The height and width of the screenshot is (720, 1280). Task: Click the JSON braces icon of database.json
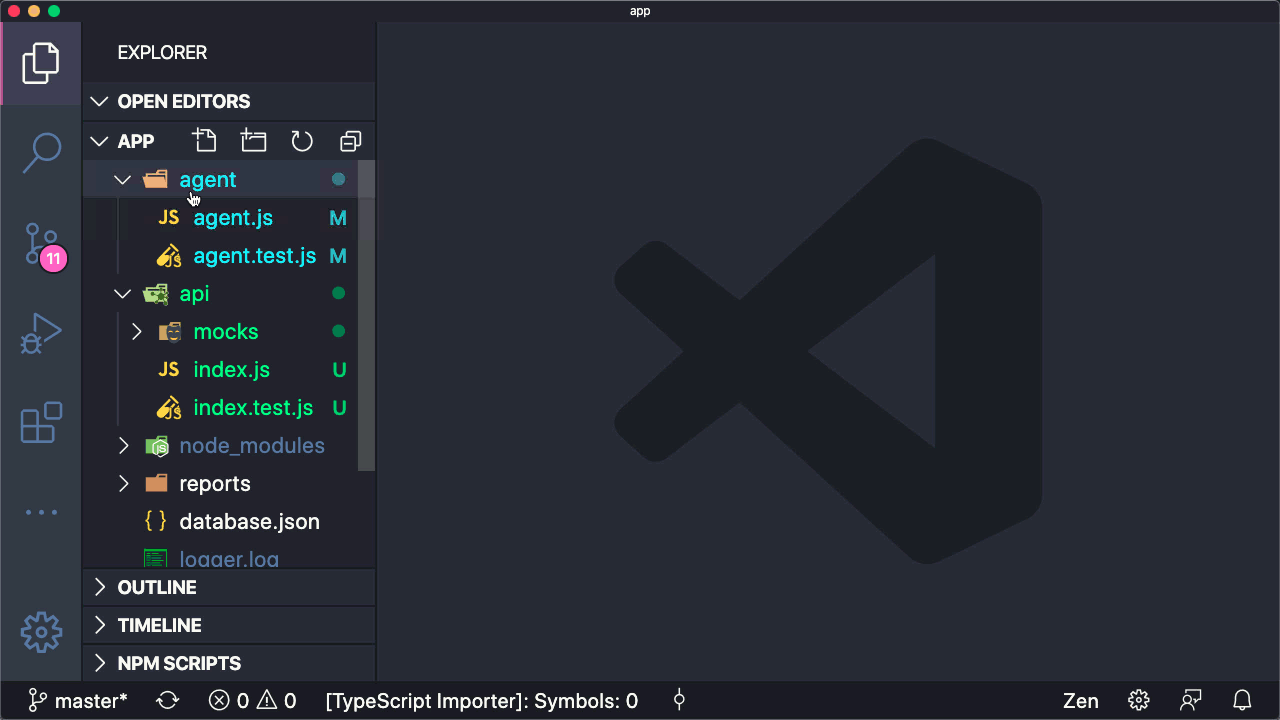pos(156,522)
